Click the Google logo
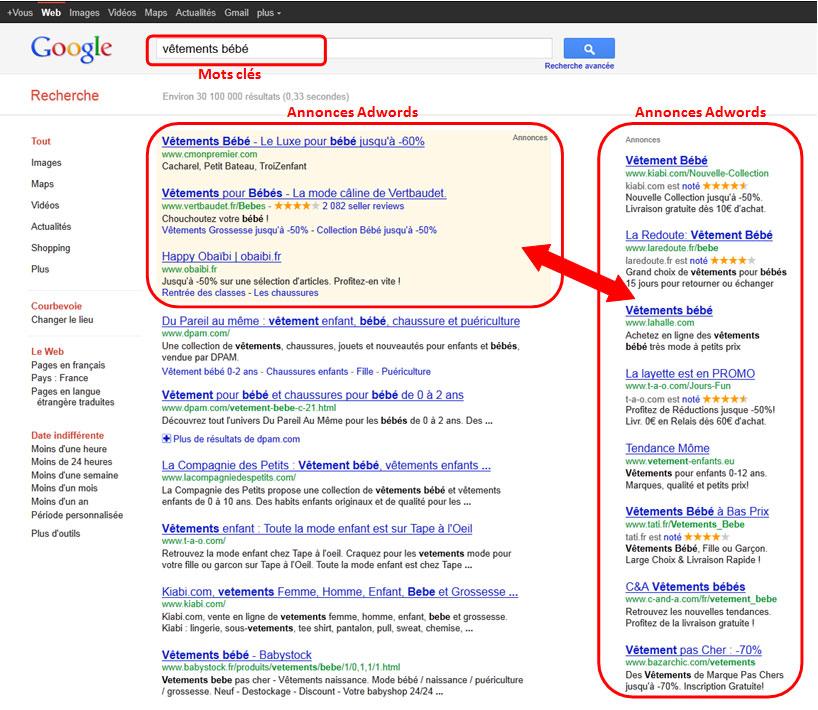This screenshot has height=710, width=818. (71, 47)
